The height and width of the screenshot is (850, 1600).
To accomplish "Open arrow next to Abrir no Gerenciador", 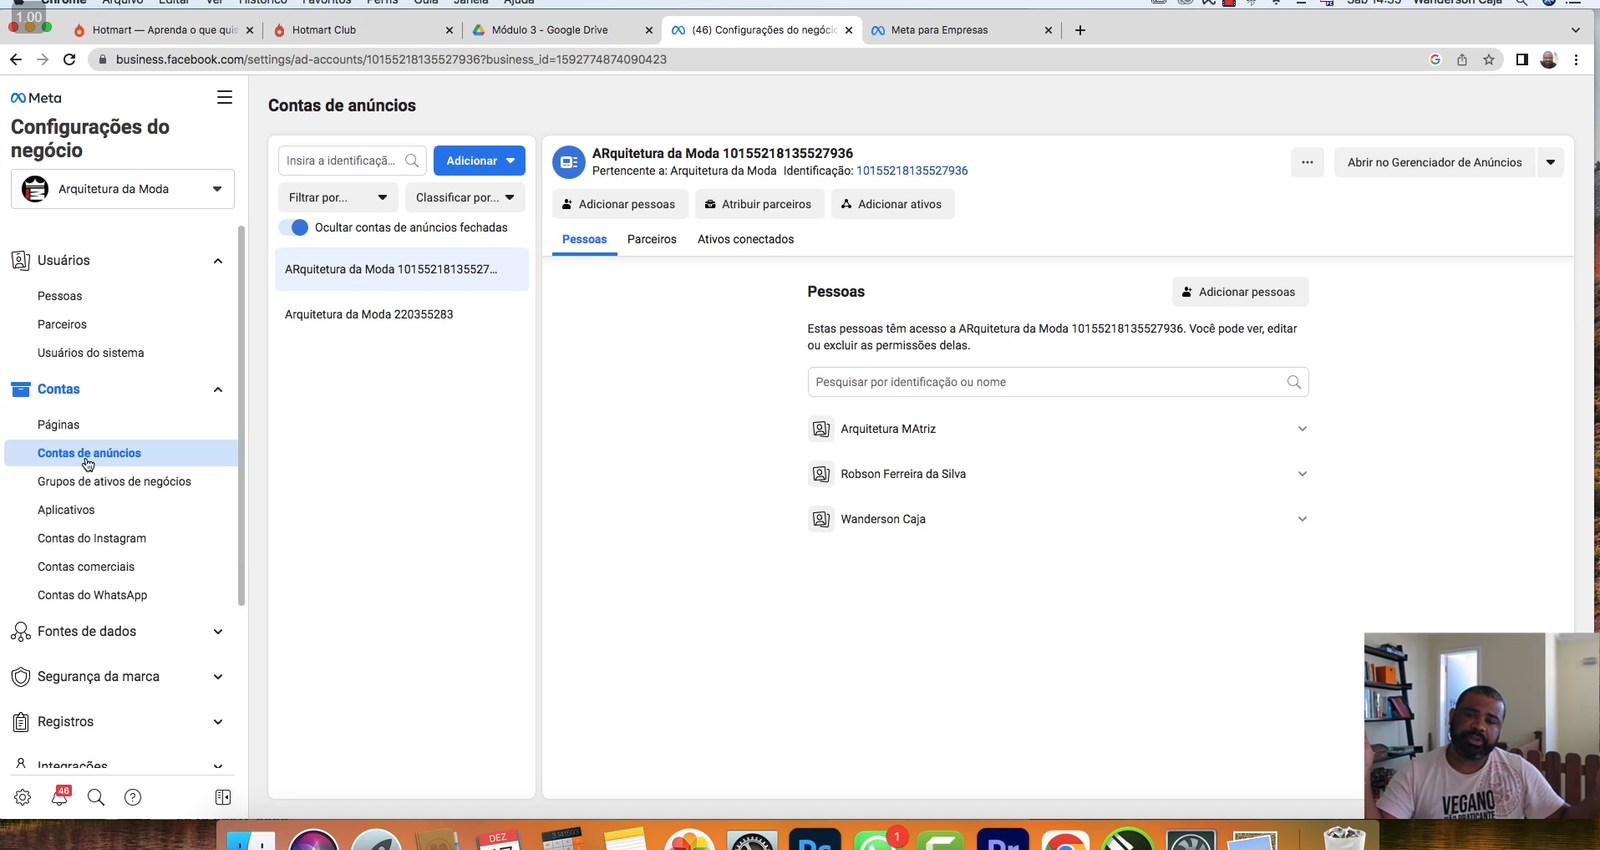I will pos(1550,162).
